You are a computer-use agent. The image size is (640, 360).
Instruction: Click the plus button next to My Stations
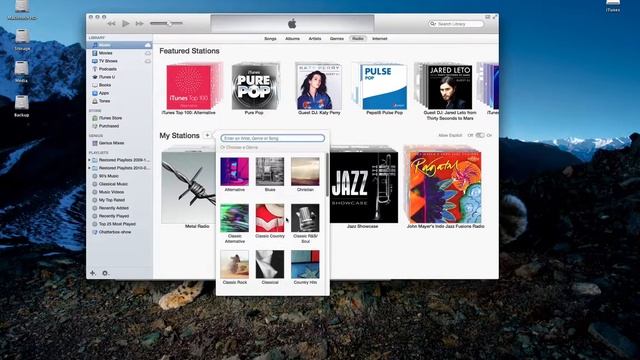[207, 136]
